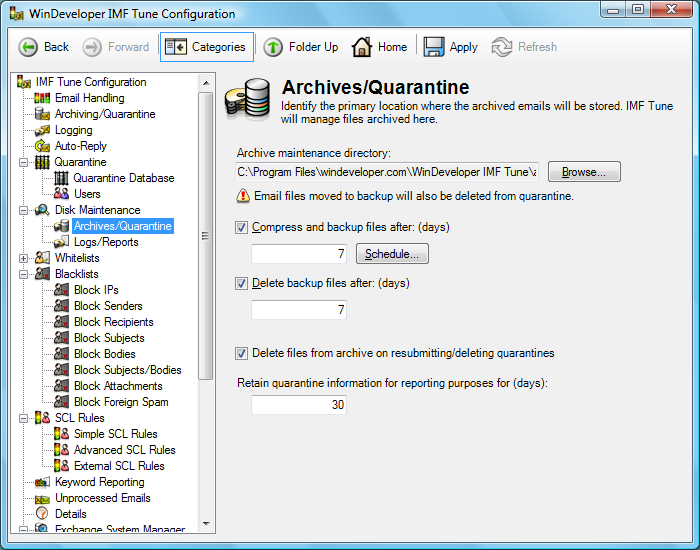Screen dimensions: 700x550
Task: Open Block Senders in the tree
Action: click(x=108, y=306)
